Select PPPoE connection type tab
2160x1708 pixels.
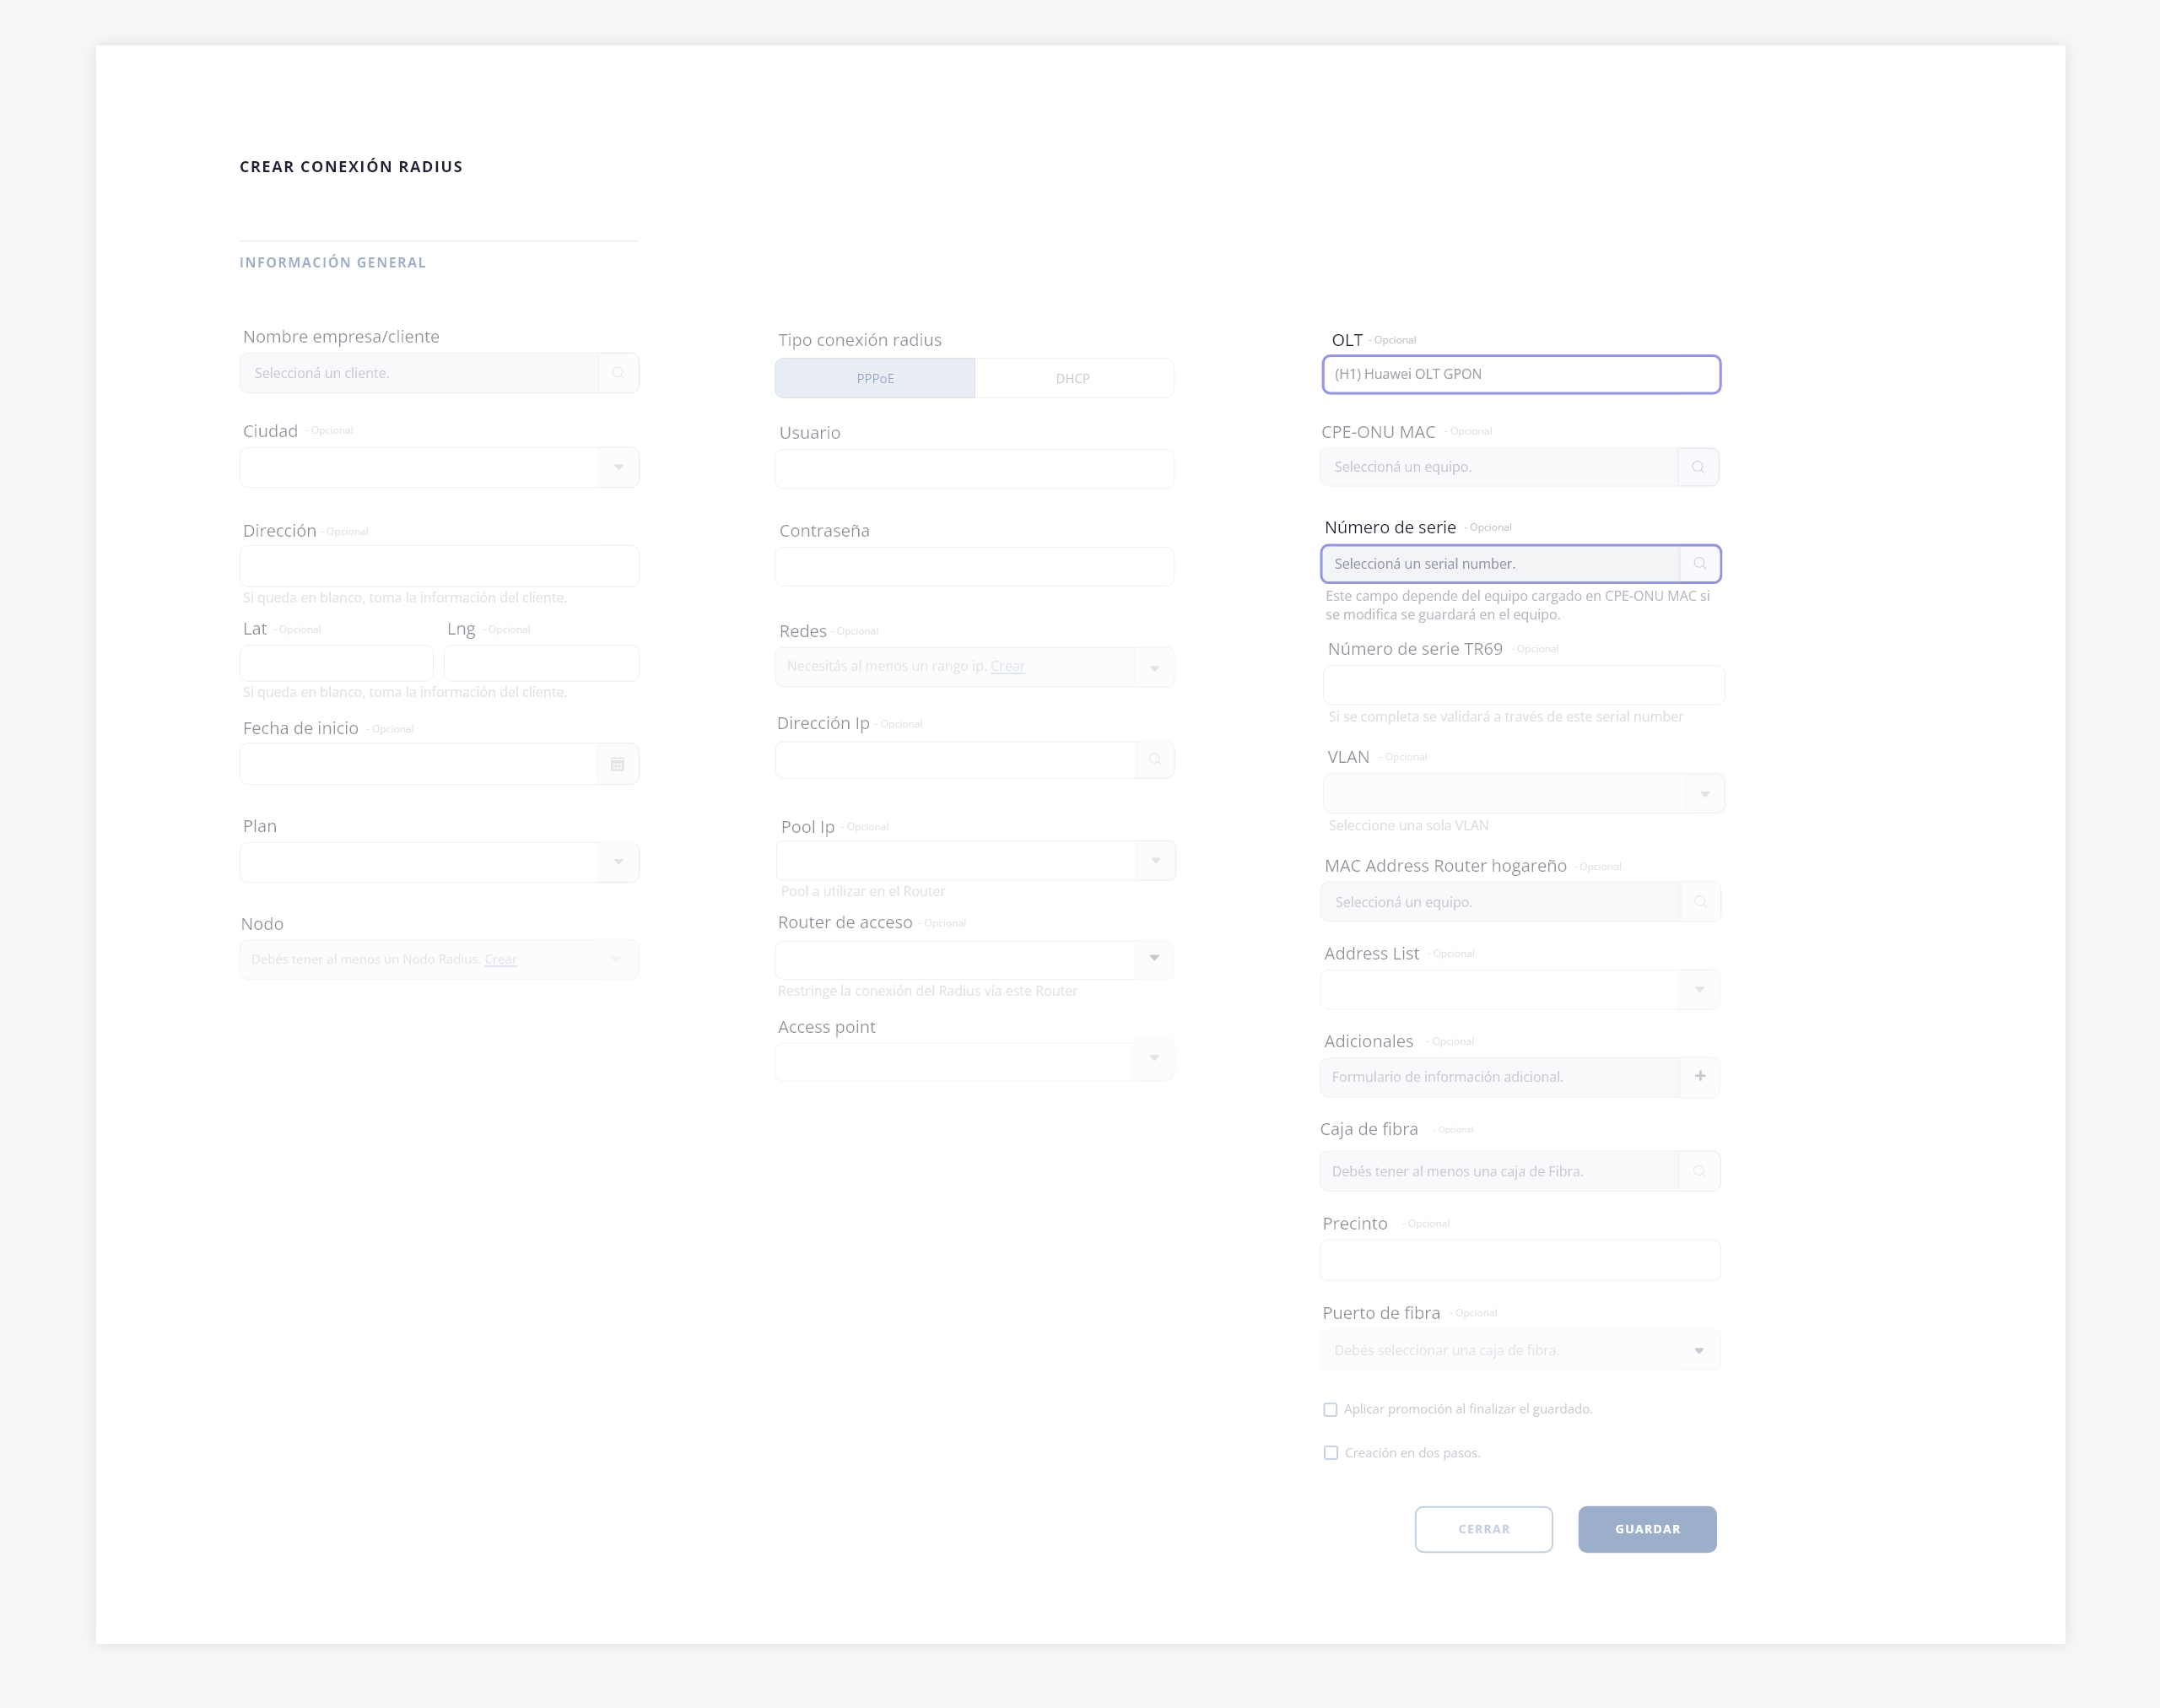(x=875, y=378)
